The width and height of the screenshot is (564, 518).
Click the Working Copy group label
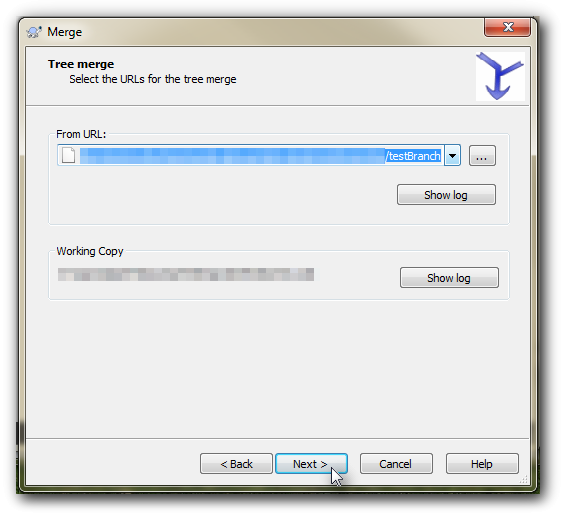(x=90, y=251)
